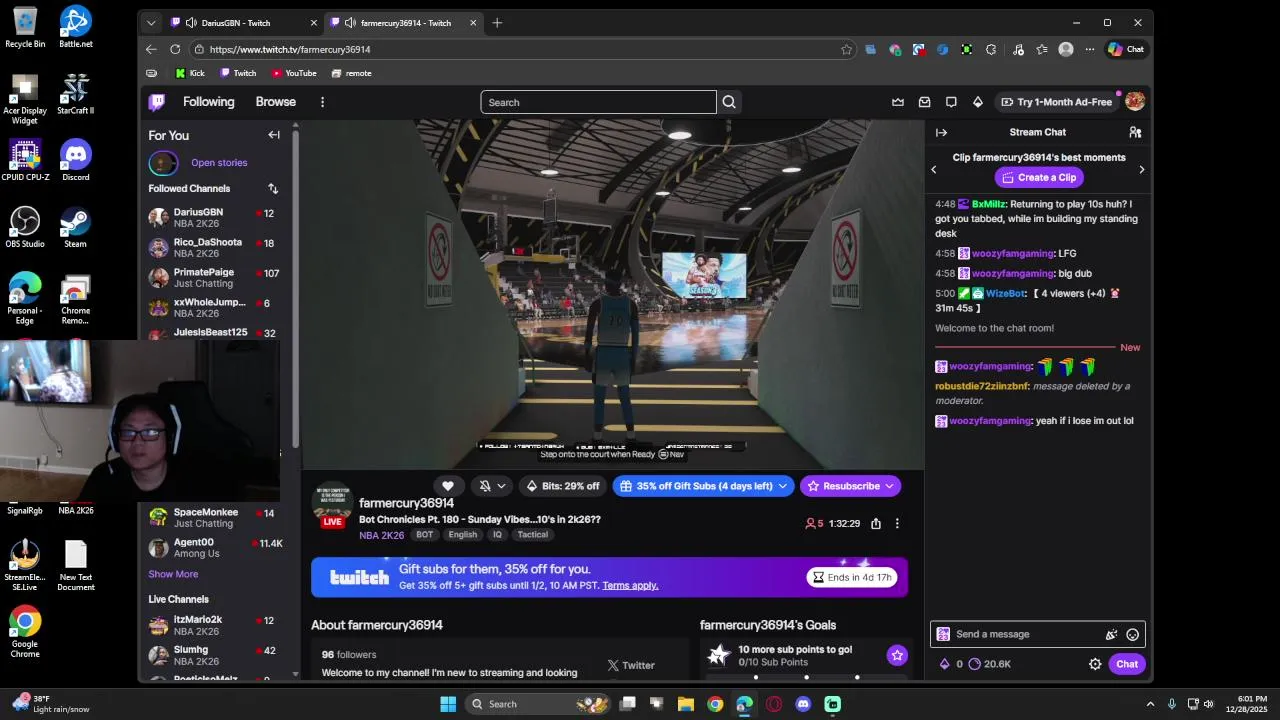This screenshot has width=1280, height=720.
Task: Collapse the stream chat panel
Action: 941,132
